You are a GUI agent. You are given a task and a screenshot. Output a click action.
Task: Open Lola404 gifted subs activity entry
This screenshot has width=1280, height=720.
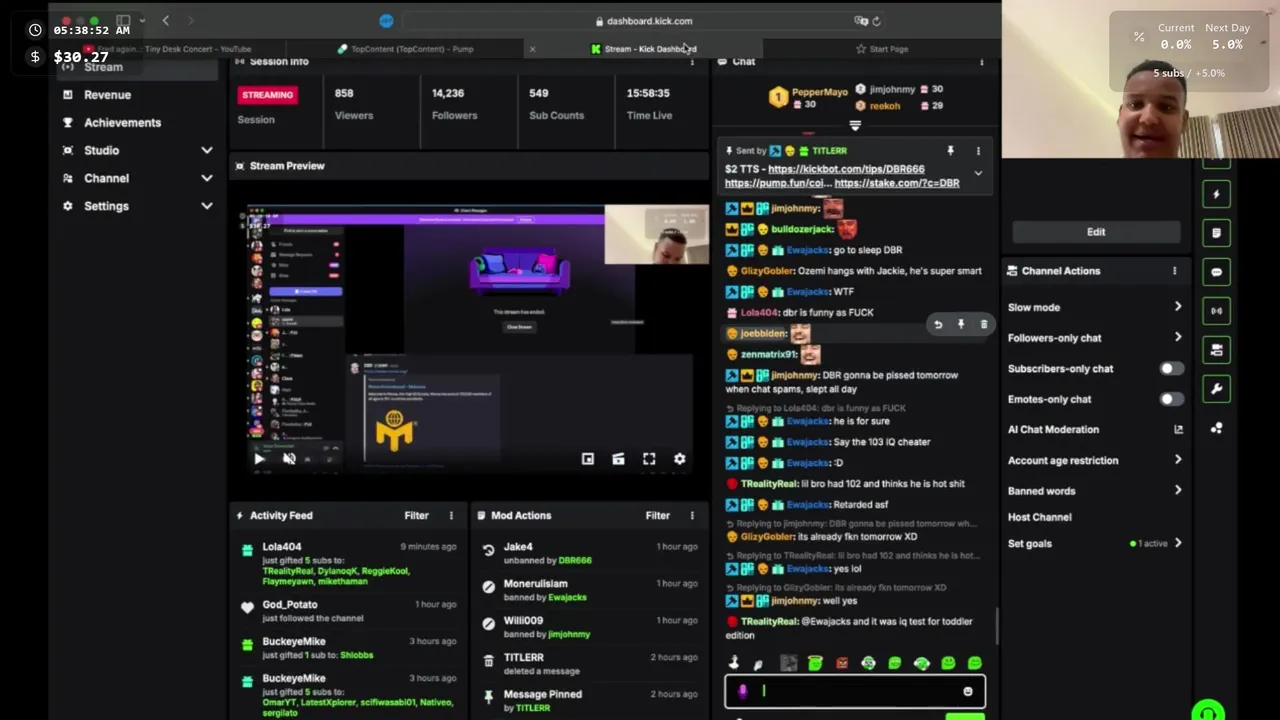point(346,565)
